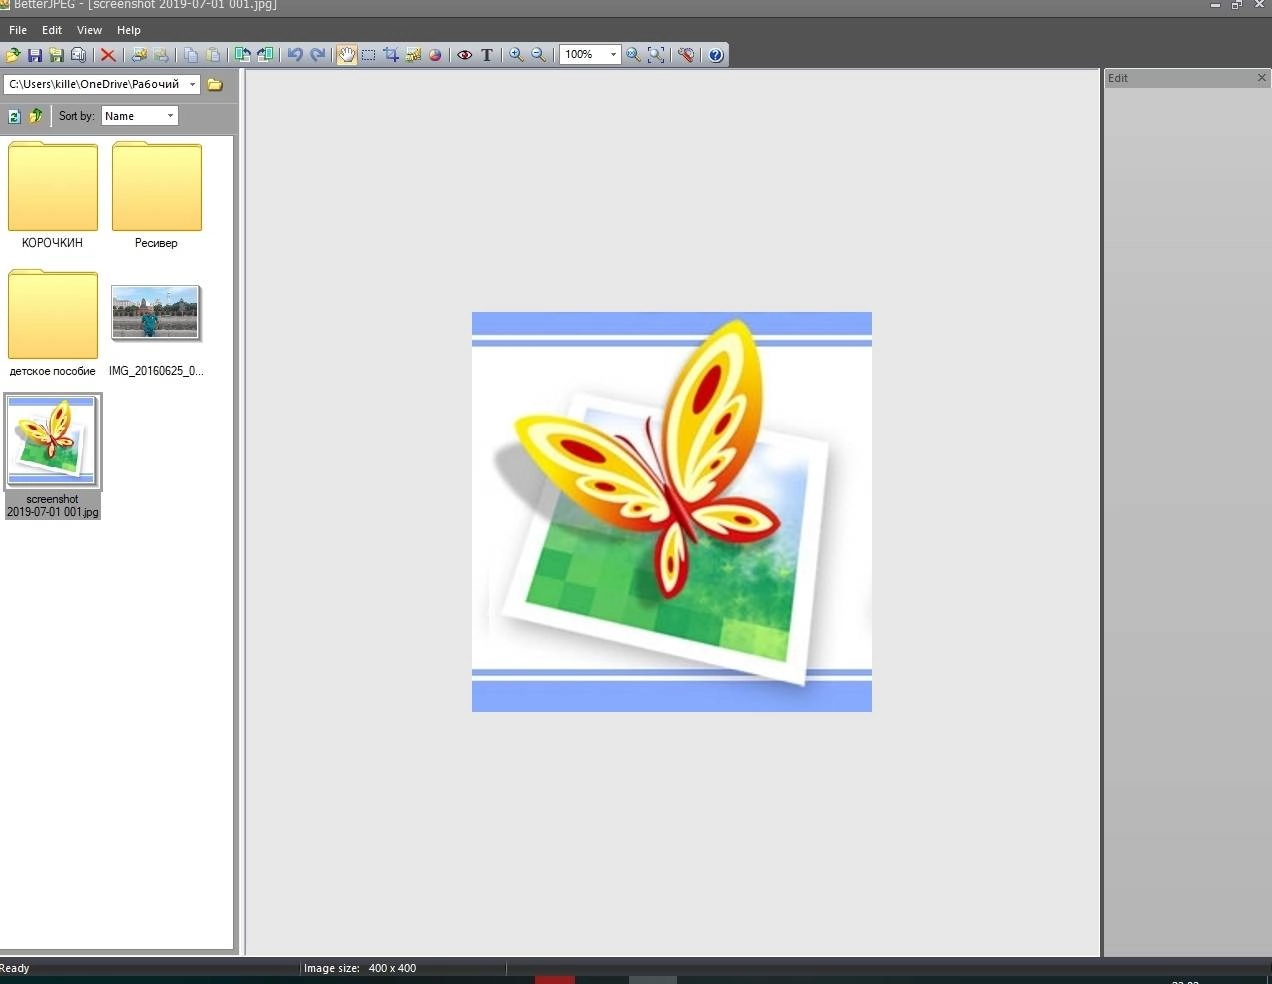Open the options tools icon

click(x=686, y=55)
